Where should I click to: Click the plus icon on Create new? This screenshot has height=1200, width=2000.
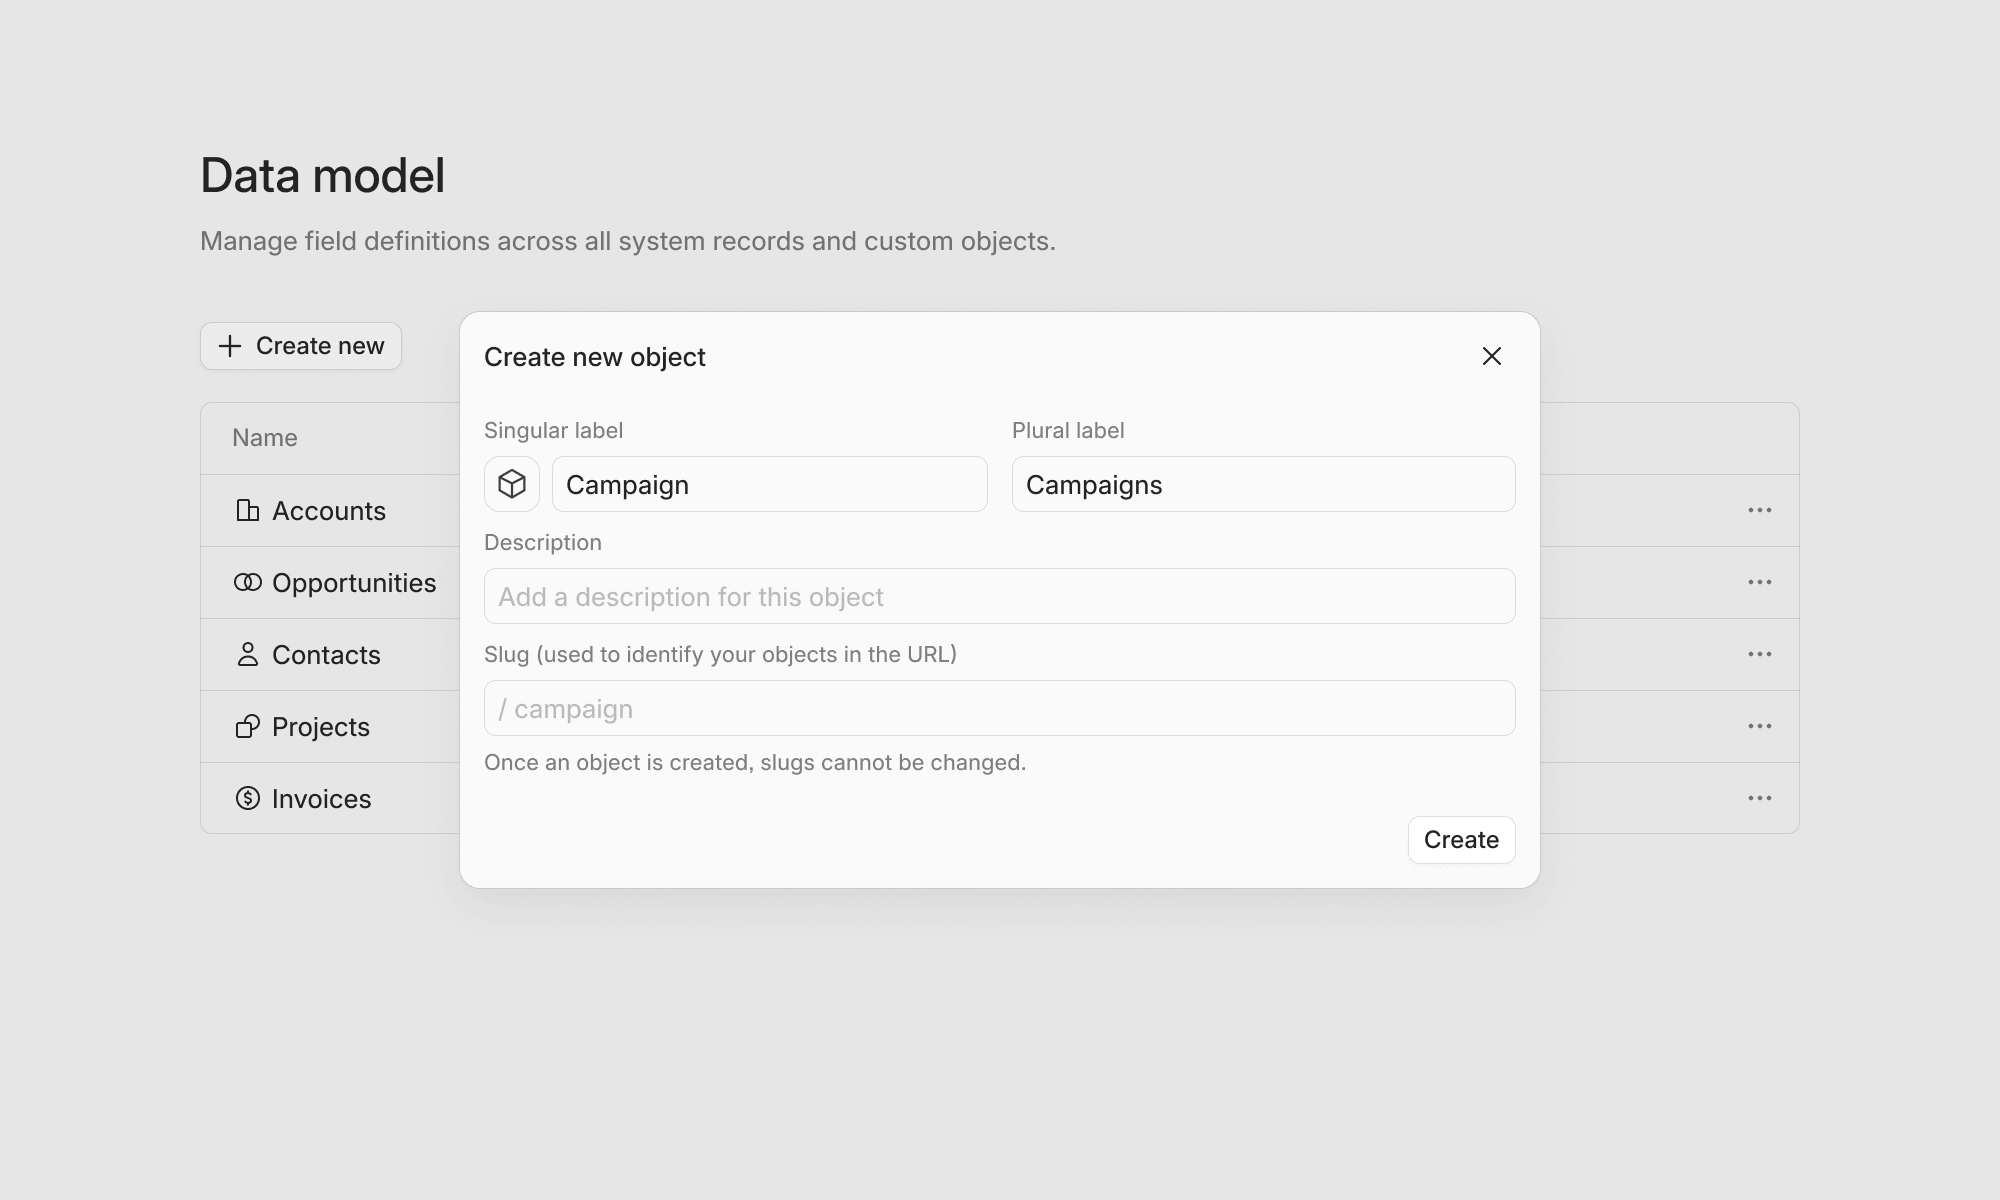(229, 346)
